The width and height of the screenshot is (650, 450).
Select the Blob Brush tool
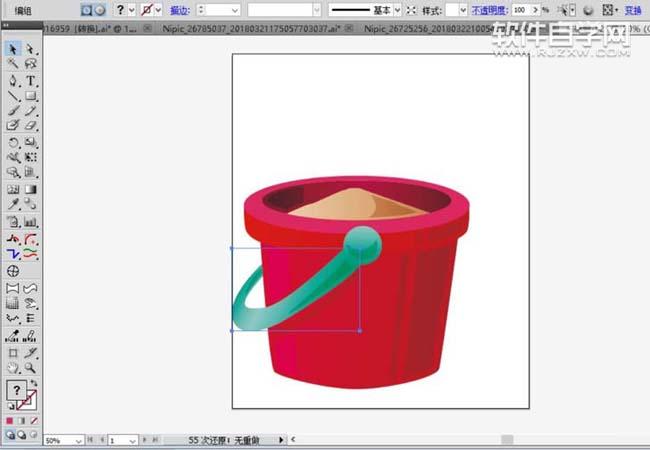click(13, 125)
